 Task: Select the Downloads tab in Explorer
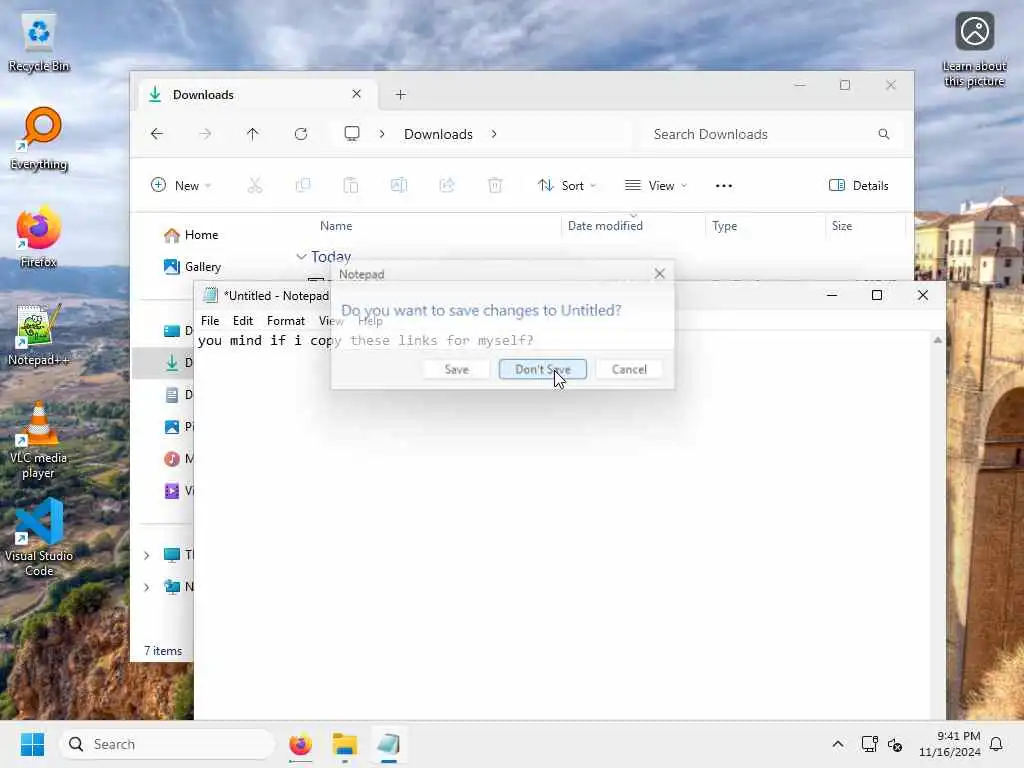pyautogui.click(x=255, y=95)
